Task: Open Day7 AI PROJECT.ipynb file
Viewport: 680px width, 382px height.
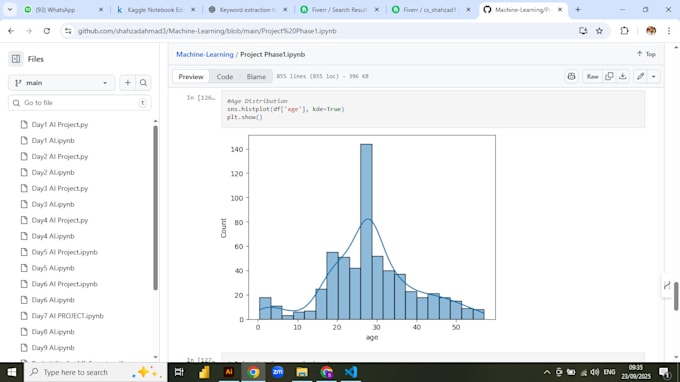Action: click(x=67, y=316)
